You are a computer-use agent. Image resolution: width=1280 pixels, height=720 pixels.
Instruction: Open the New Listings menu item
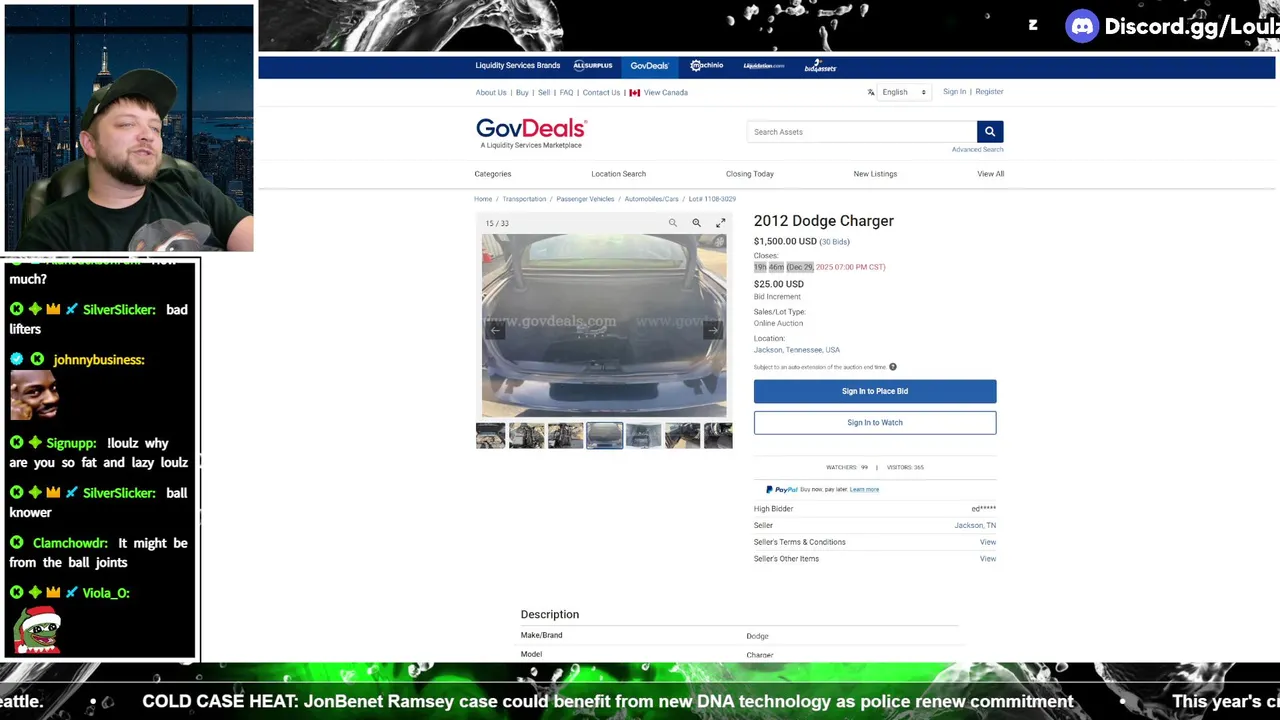(875, 174)
